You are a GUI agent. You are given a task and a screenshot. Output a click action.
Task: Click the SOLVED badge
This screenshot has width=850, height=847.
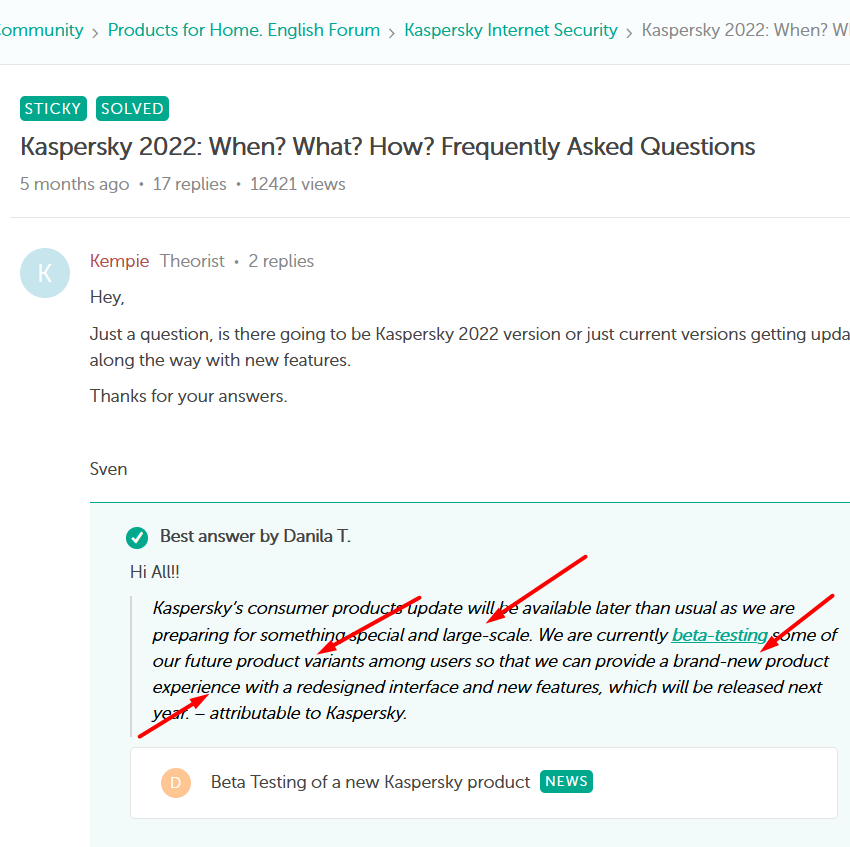(x=132, y=109)
